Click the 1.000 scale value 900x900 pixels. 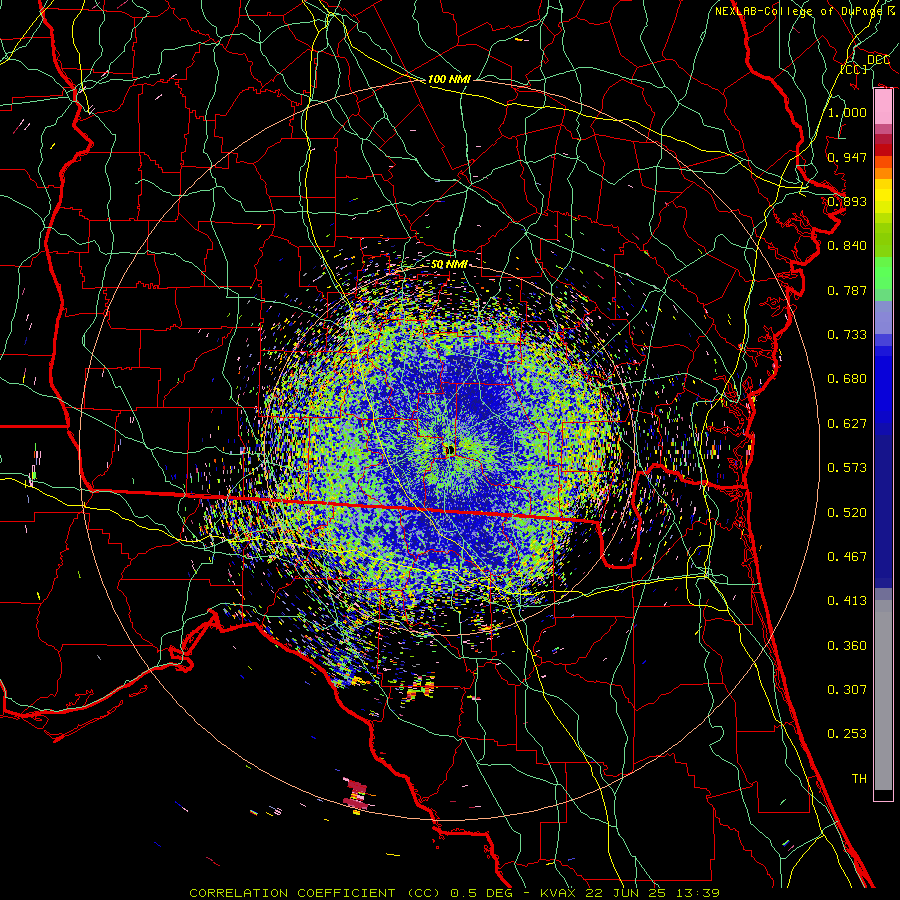pos(847,112)
